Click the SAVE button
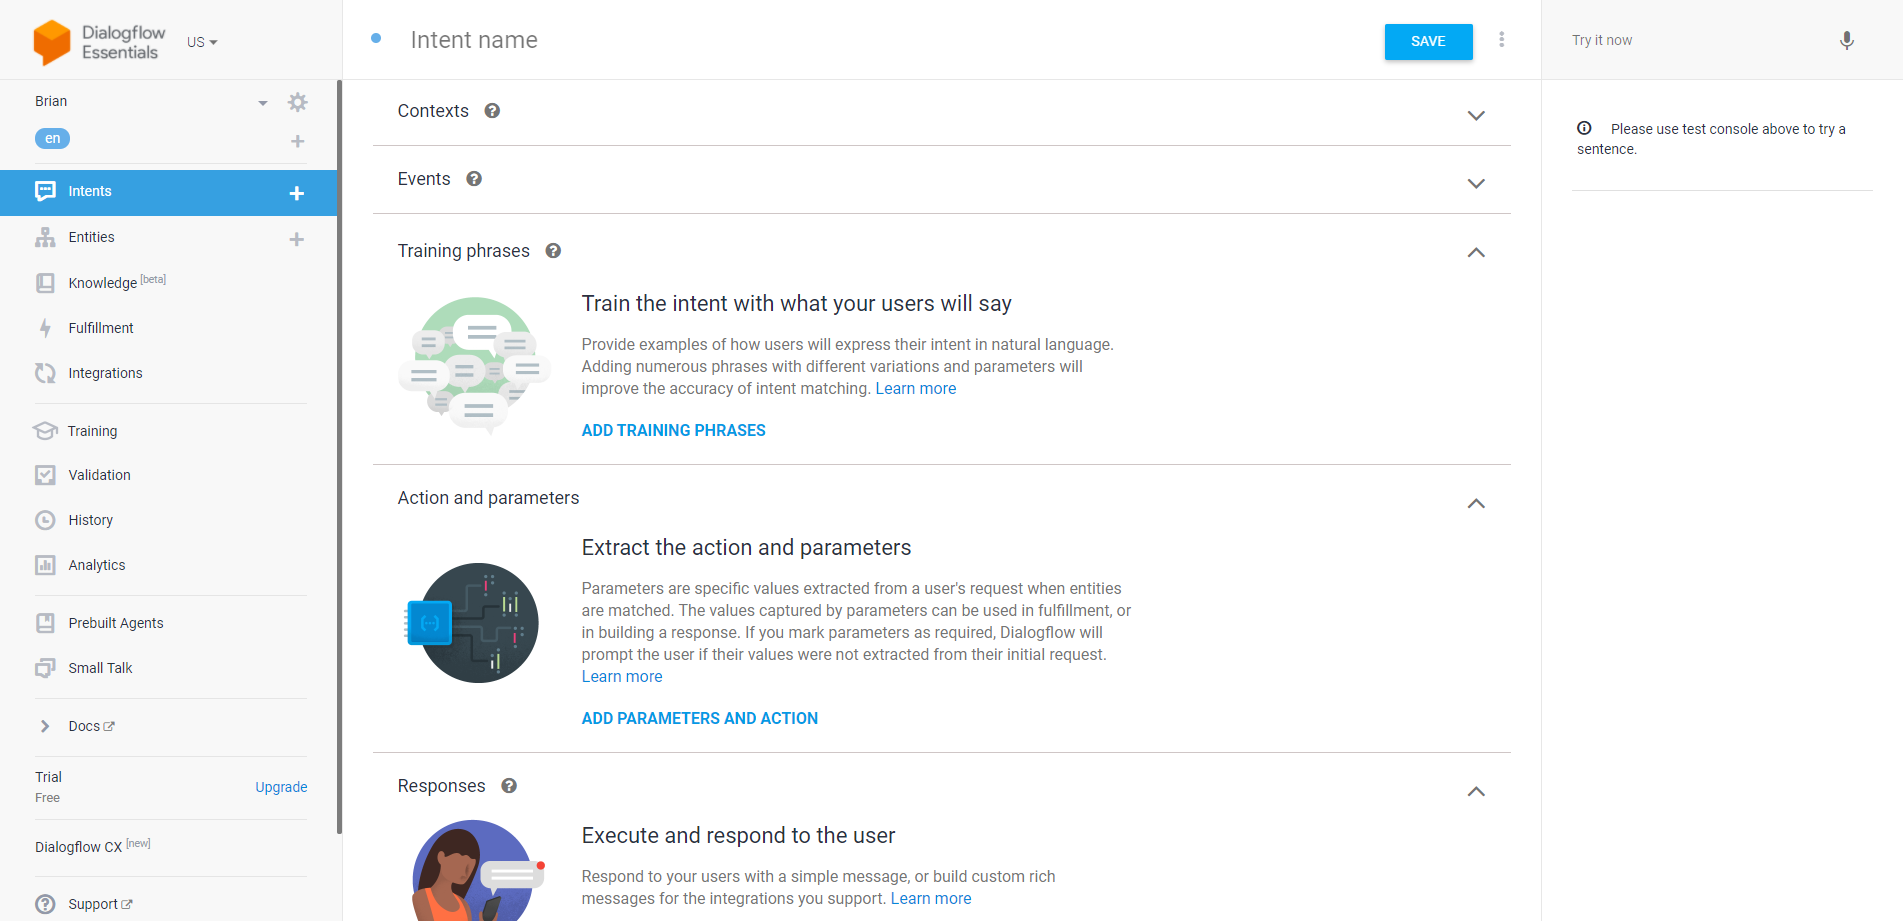This screenshot has width=1903, height=921. coord(1427,41)
